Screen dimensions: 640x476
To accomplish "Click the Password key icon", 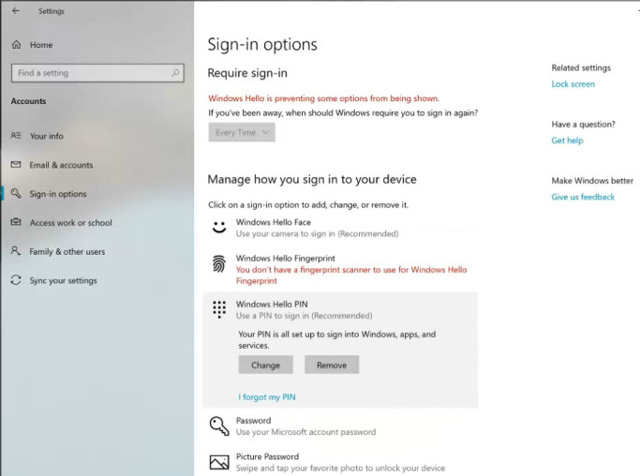I will coord(219,426).
